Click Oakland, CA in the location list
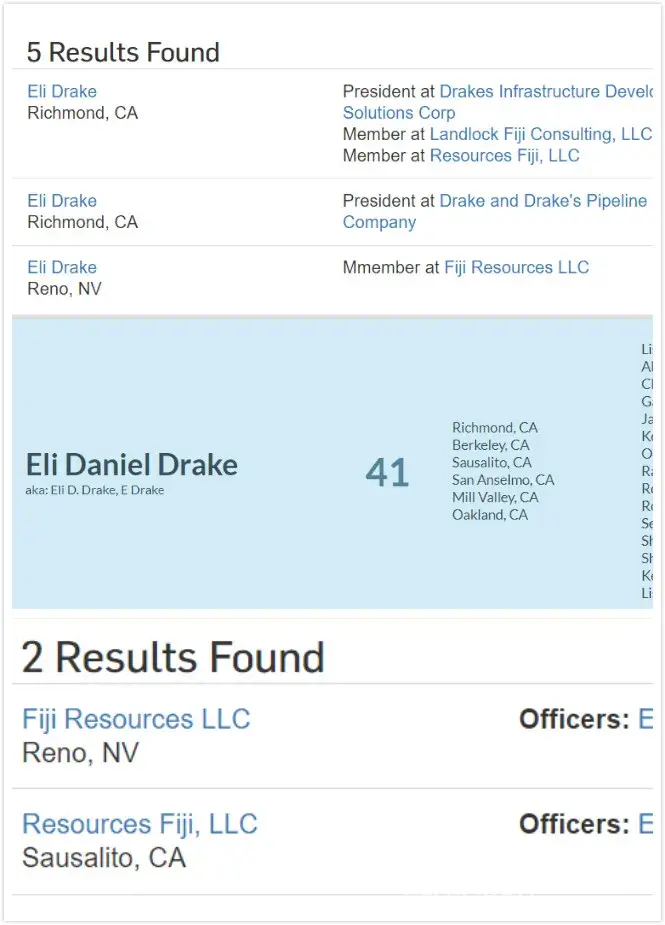665x925 pixels. click(490, 515)
